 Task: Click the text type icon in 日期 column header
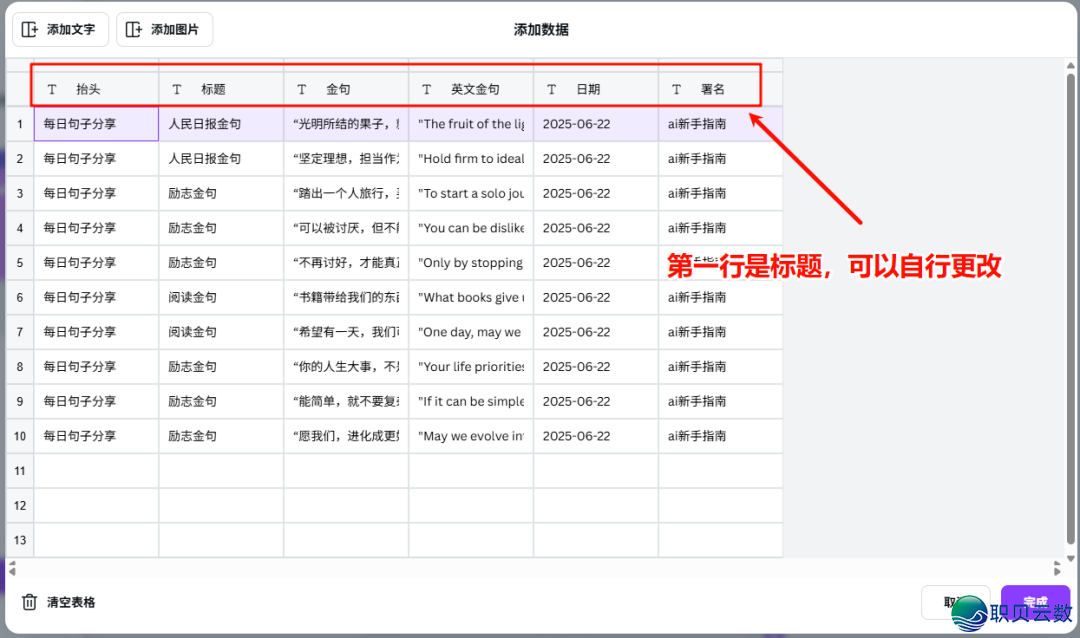[x=552, y=89]
